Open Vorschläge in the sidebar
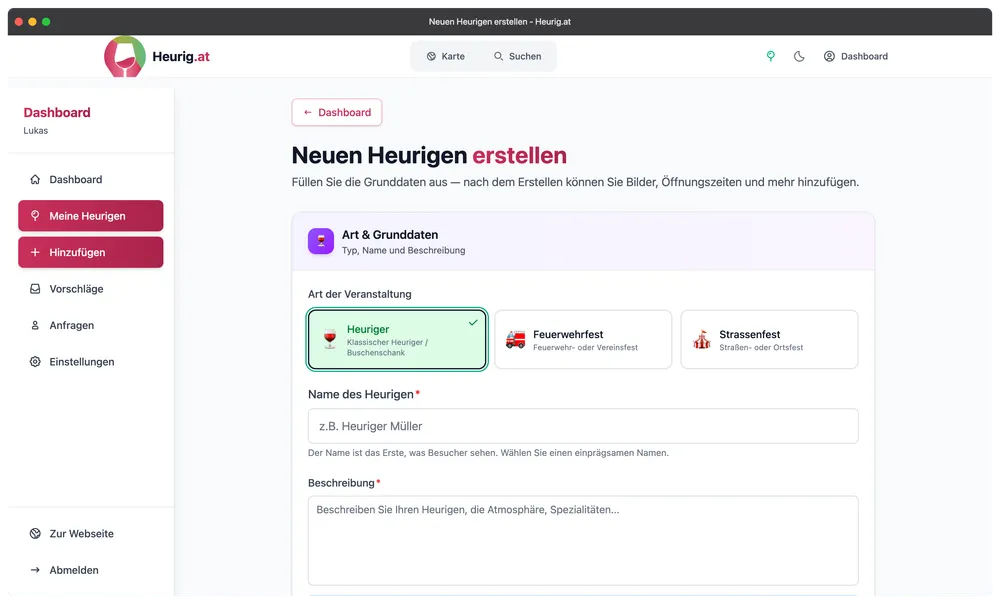This screenshot has height=604, width=1000. pos(91,289)
